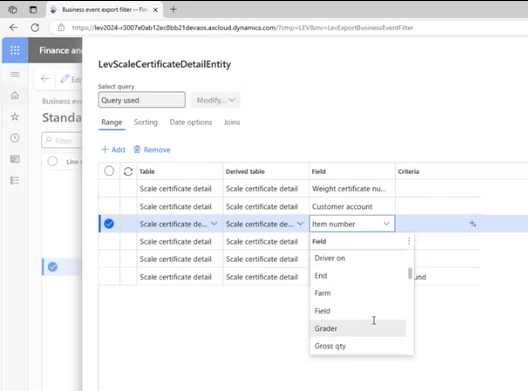Image resolution: width=528 pixels, height=391 pixels.
Task: Click the Remove button above the grid
Action: tap(152, 150)
